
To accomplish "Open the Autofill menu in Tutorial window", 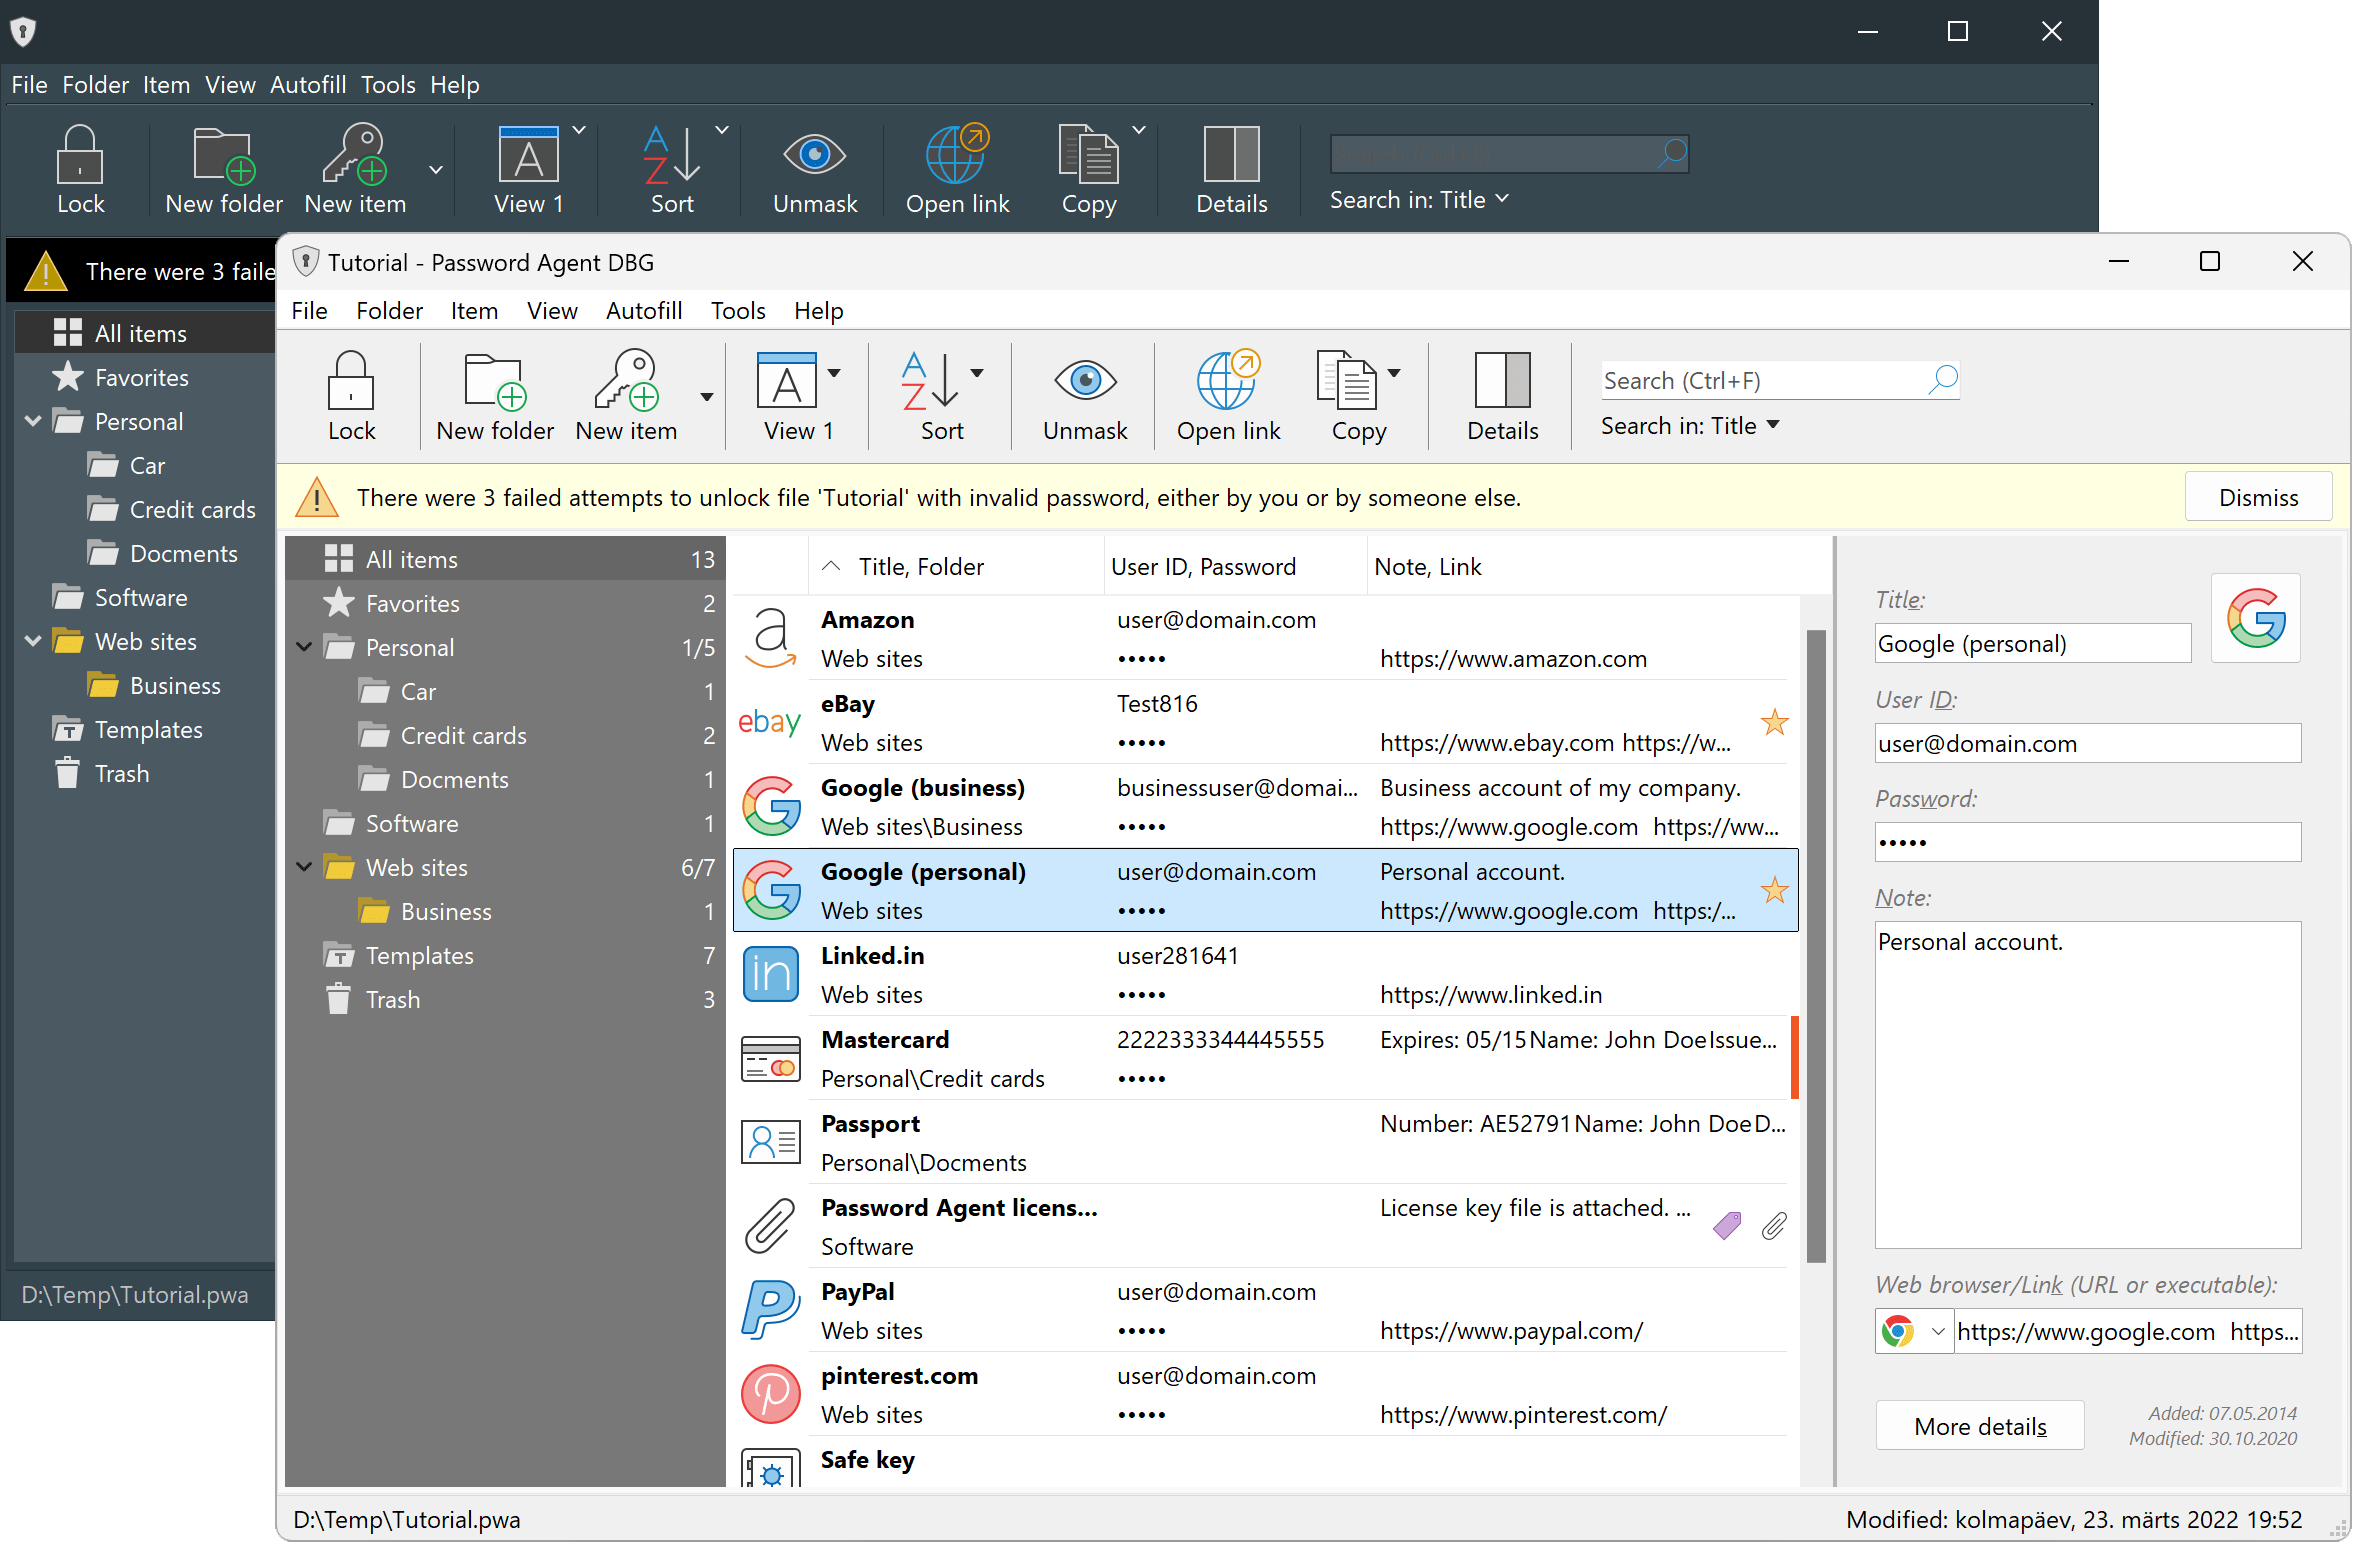I will click(644, 311).
